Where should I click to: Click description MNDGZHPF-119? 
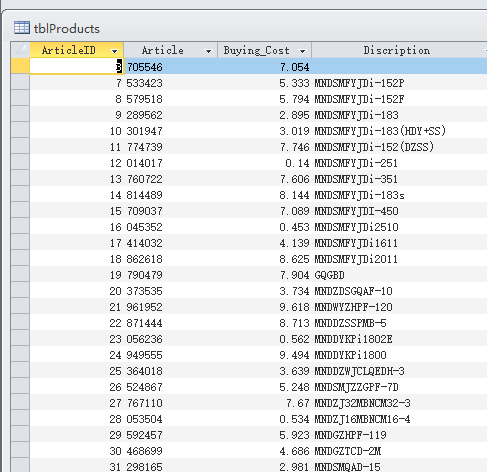click(350, 435)
